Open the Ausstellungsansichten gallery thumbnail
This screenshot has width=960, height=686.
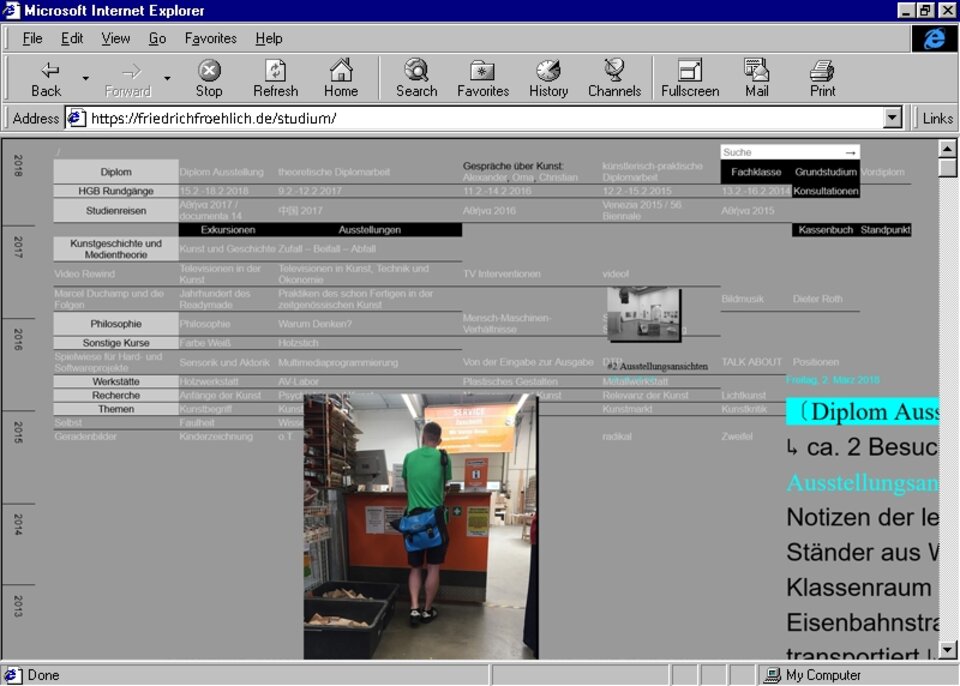click(643, 314)
